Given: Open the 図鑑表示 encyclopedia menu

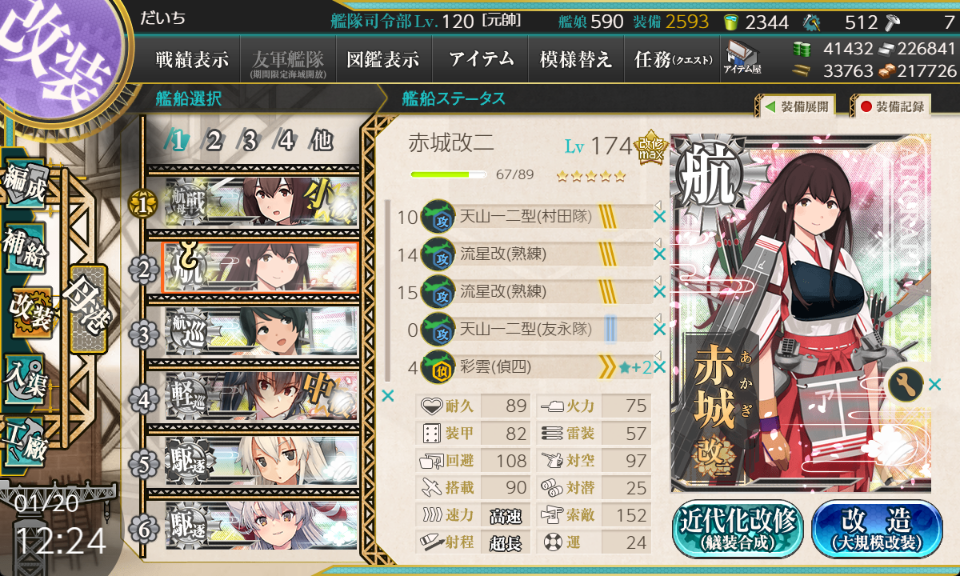Looking at the screenshot, I should point(383,59).
